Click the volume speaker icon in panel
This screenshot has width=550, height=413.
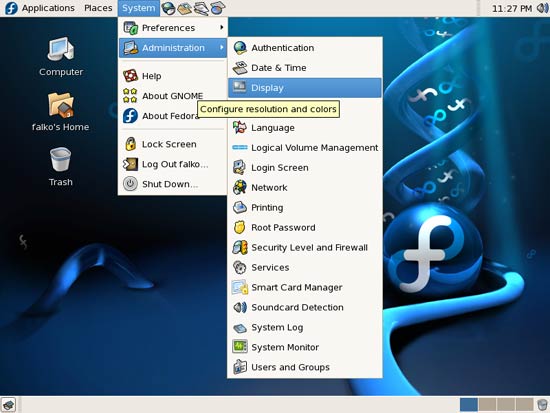click(542, 8)
